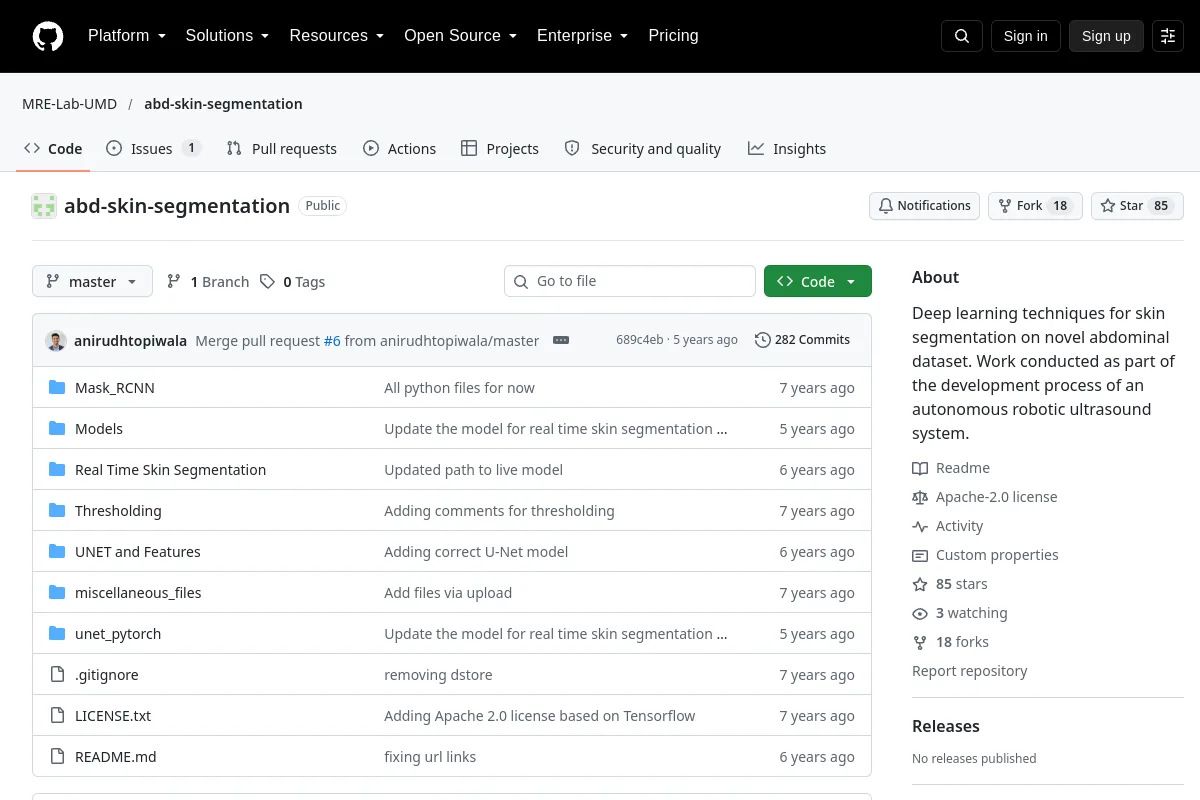The width and height of the screenshot is (1200, 800).
Task: Click the Readme book icon
Action: [920, 468]
